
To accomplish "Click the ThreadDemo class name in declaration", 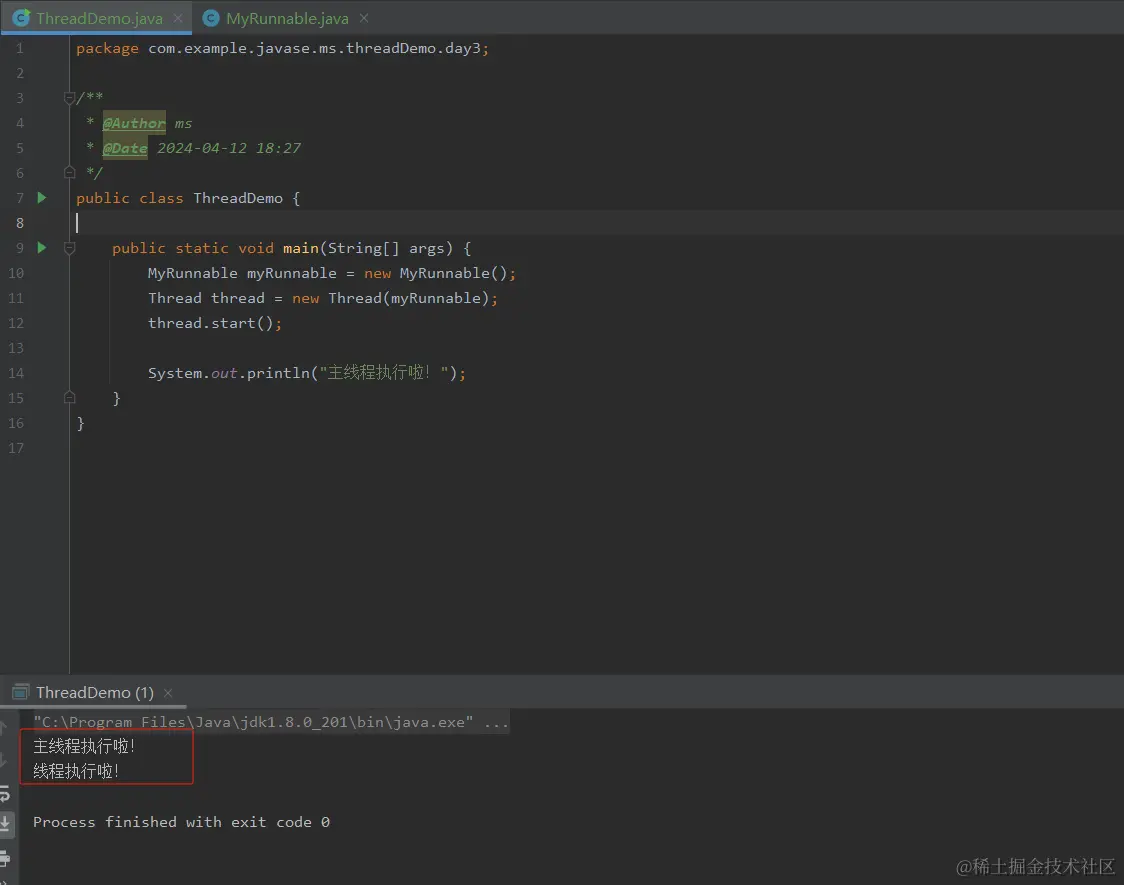I will coord(238,198).
